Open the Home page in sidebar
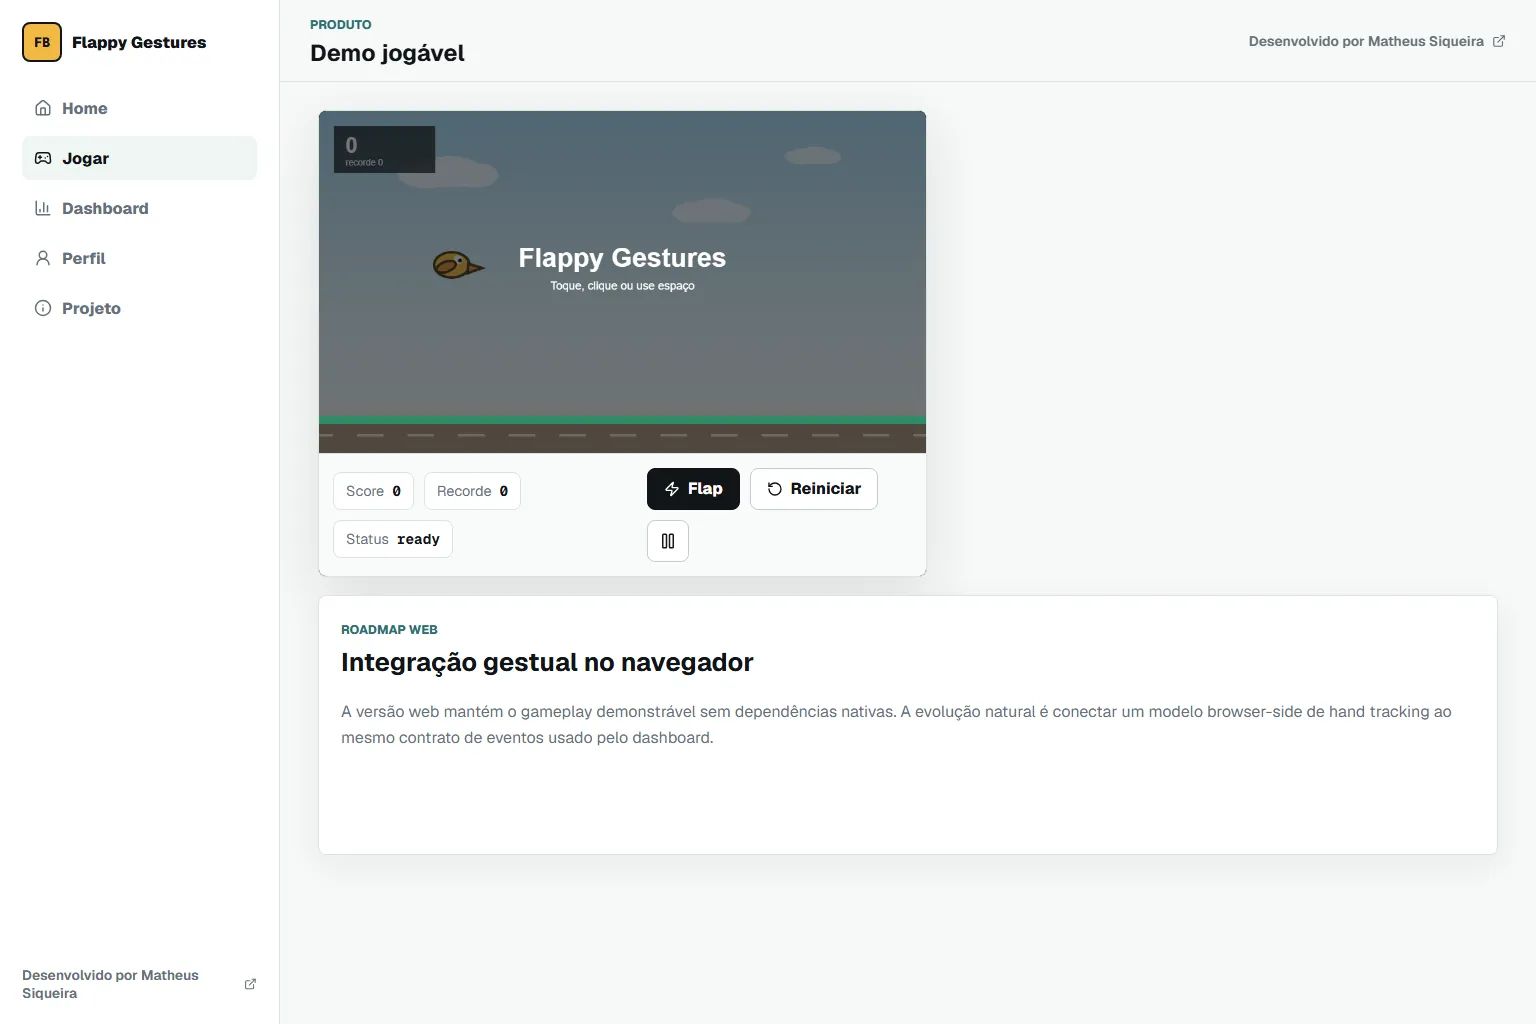Image resolution: width=1536 pixels, height=1024 pixels. coord(139,108)
